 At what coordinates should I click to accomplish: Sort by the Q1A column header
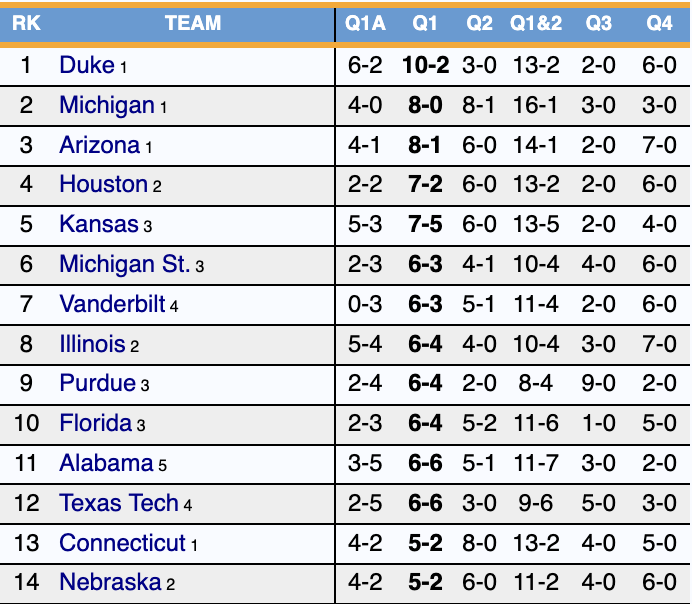tap(365, 23)
